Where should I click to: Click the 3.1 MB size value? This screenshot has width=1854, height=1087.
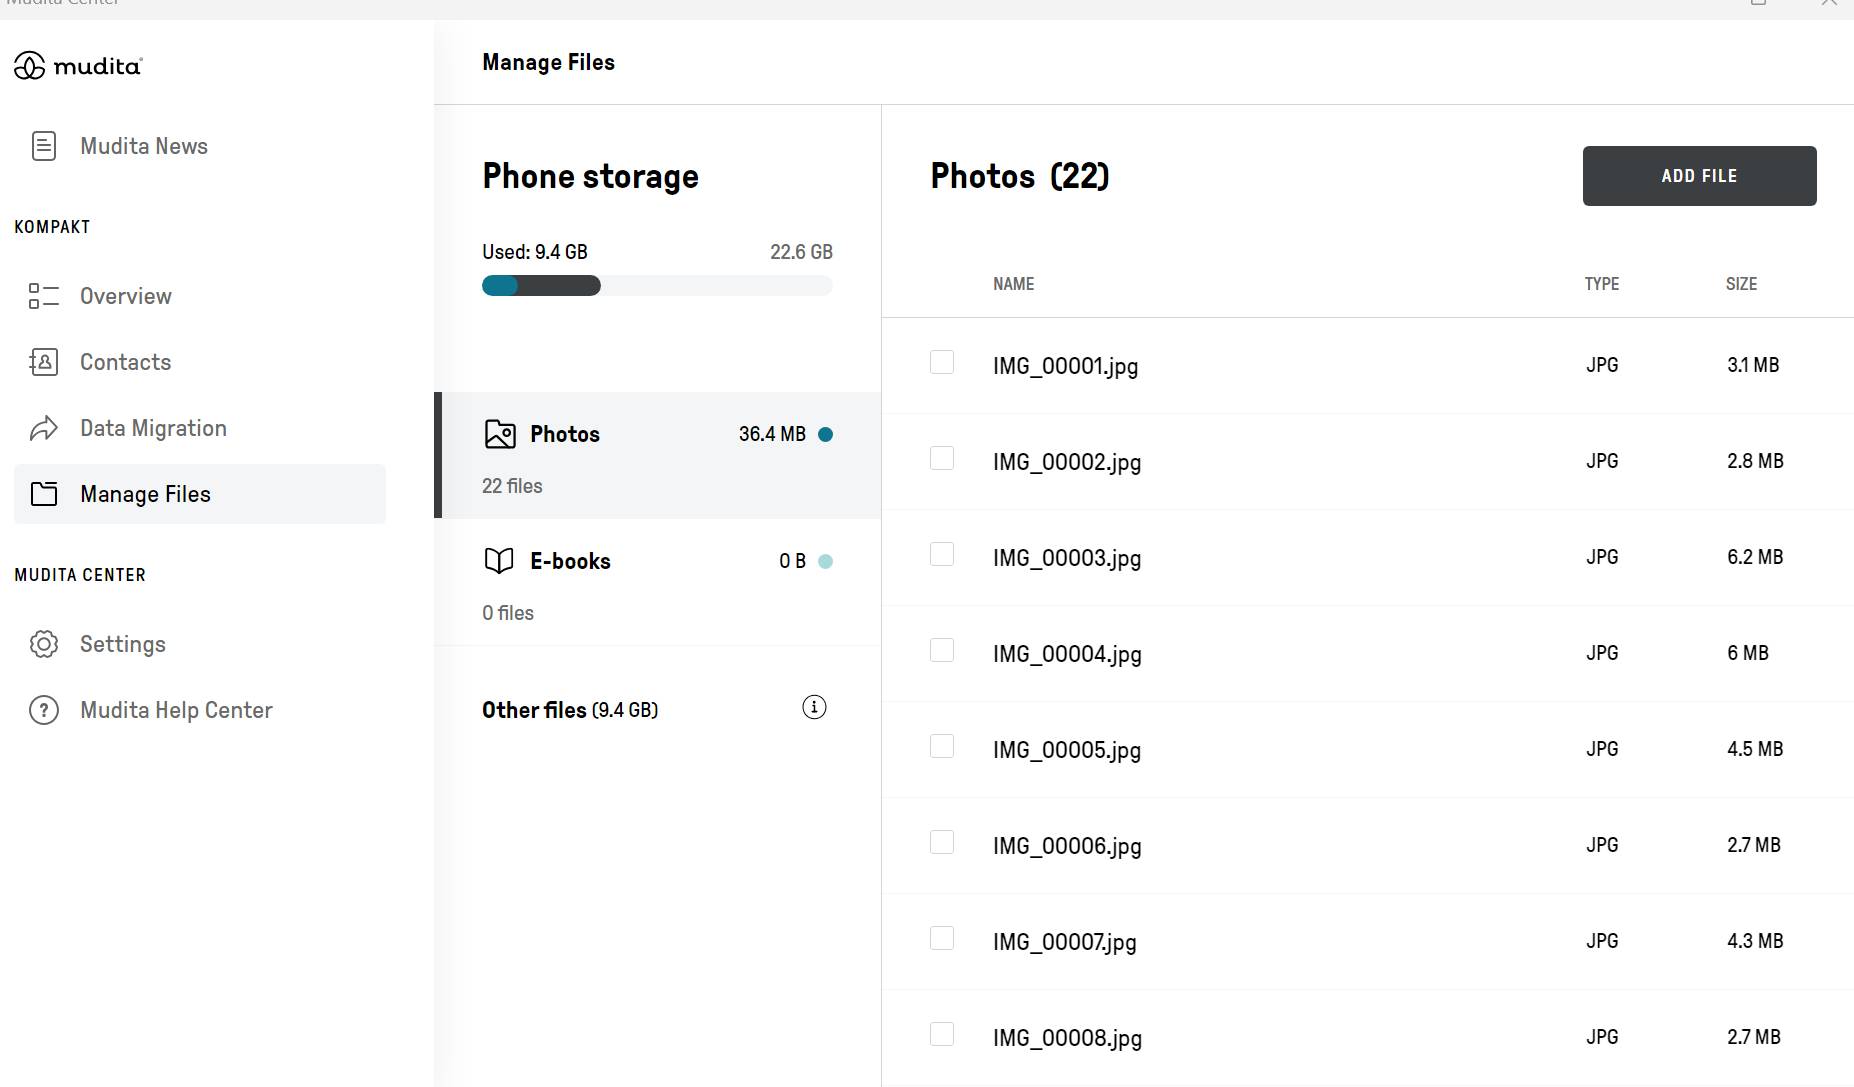pyautogui.click(x=1753, y=365)
